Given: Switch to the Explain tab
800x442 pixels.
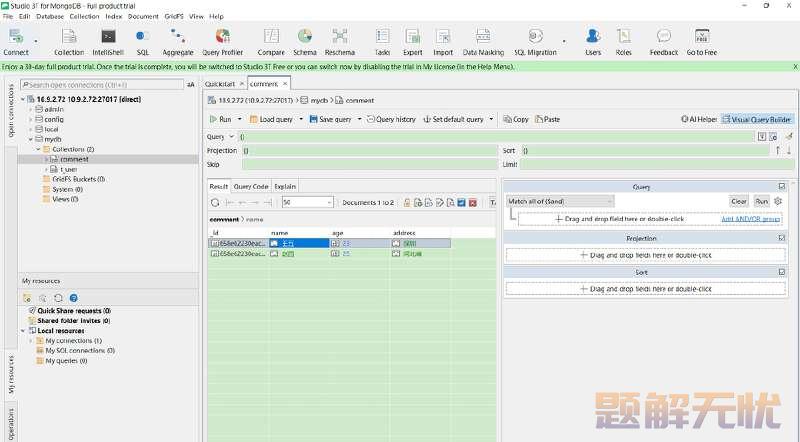Looking at the screenshot, I should tap(285, 186).
